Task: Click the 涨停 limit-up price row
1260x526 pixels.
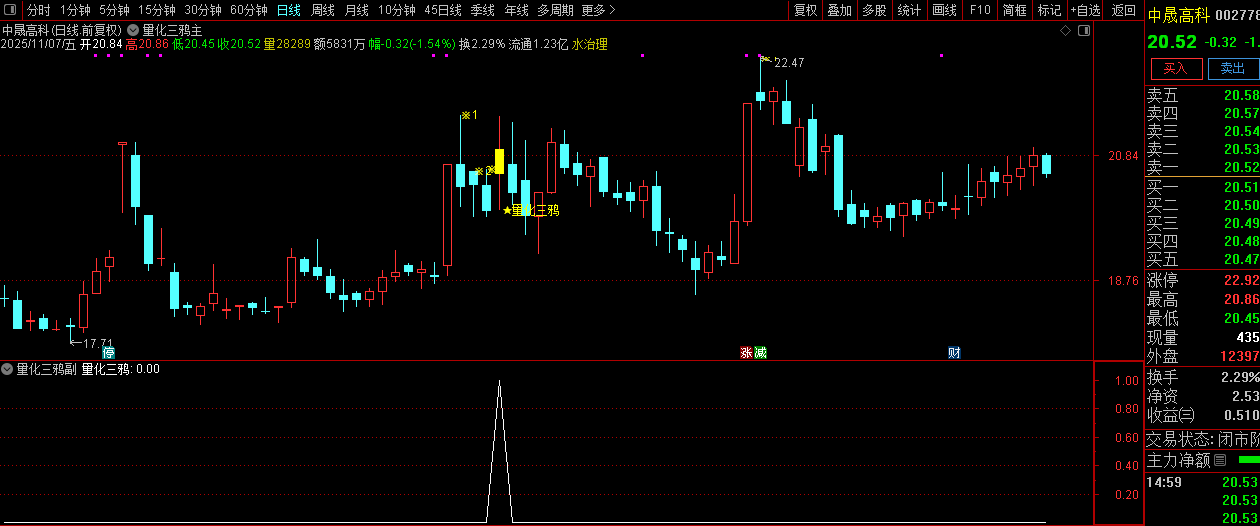Action: pyautogui.click(x=1202, y=281)
